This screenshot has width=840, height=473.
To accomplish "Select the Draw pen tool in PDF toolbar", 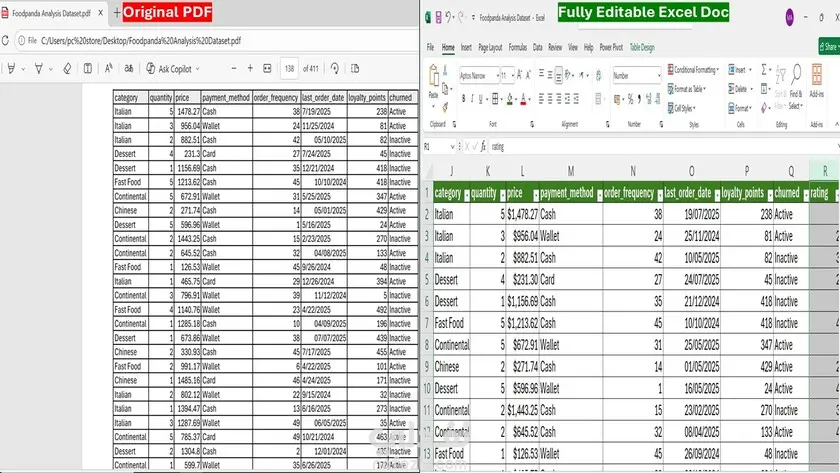I will click(39, 69).
